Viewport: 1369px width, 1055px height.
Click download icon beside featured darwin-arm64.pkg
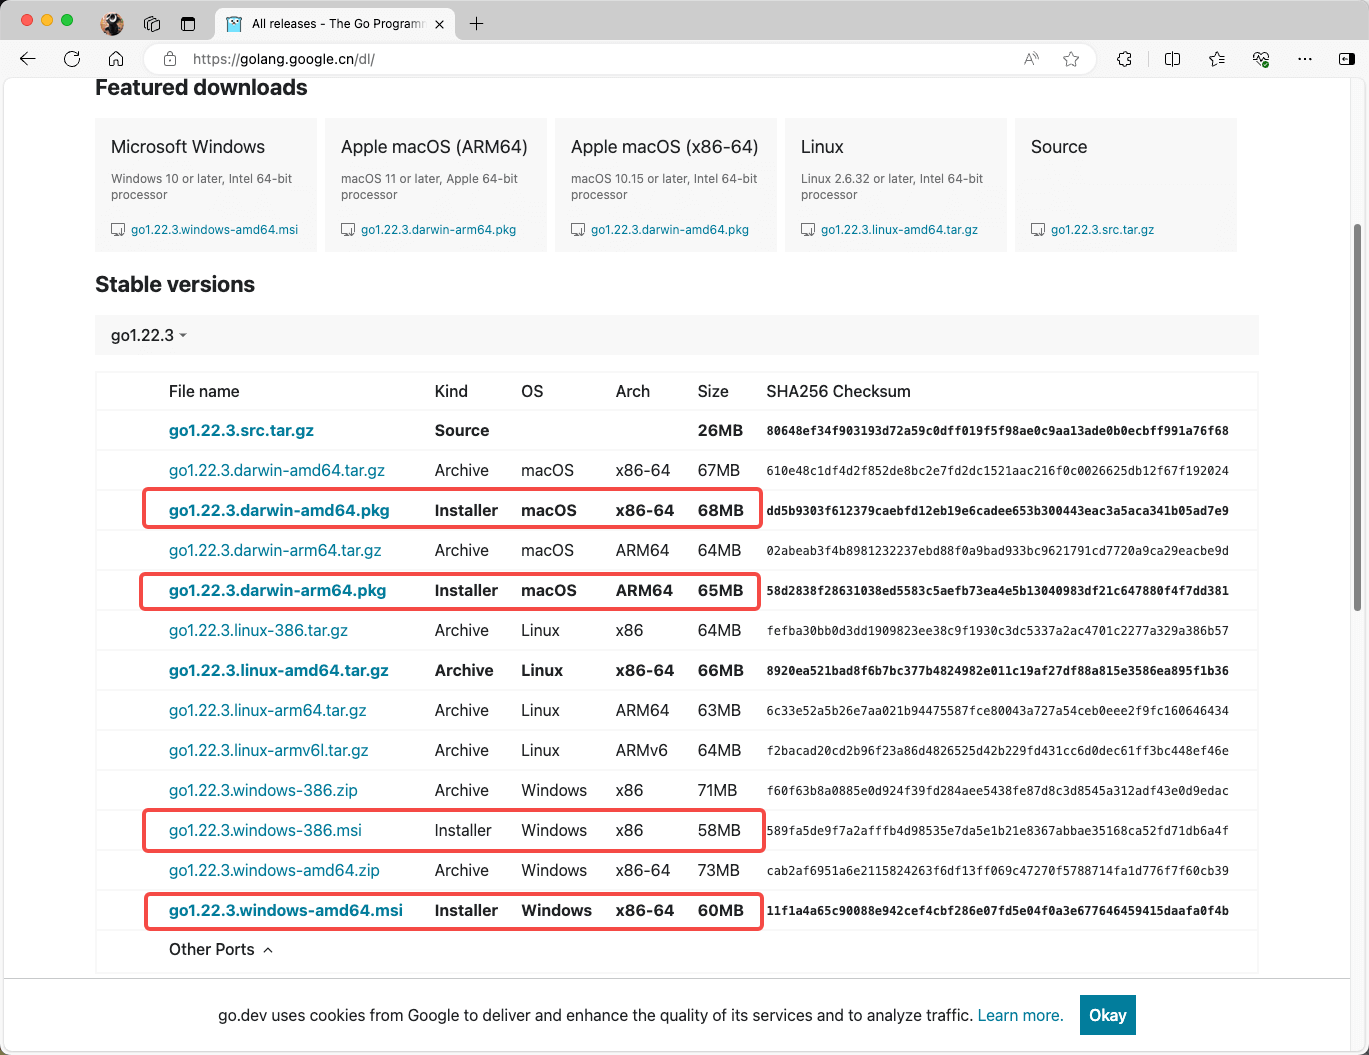coord(348,230)
